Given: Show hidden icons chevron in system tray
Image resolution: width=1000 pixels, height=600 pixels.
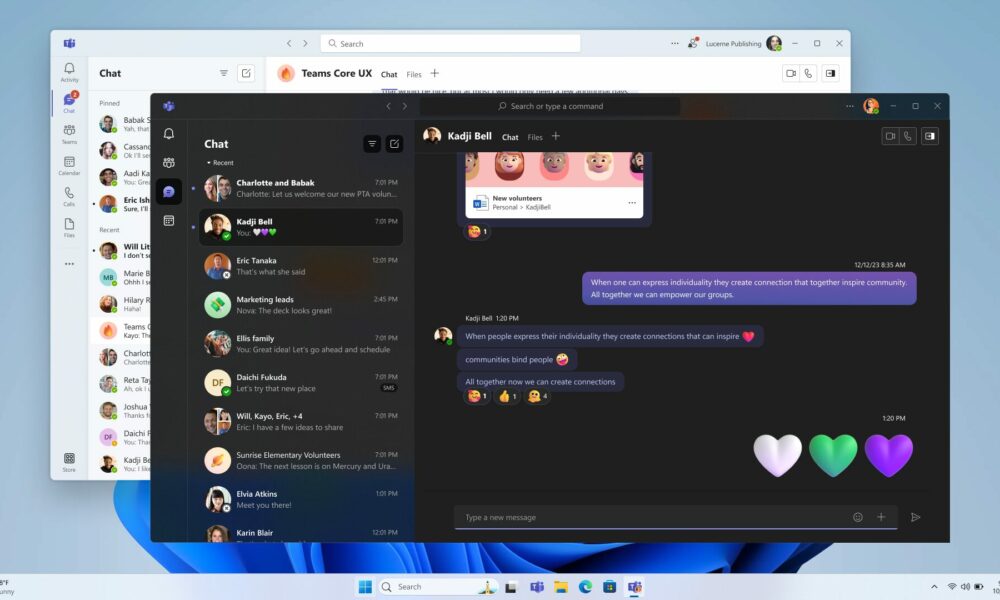Looking at the screenshot, I should pos(934,587).
